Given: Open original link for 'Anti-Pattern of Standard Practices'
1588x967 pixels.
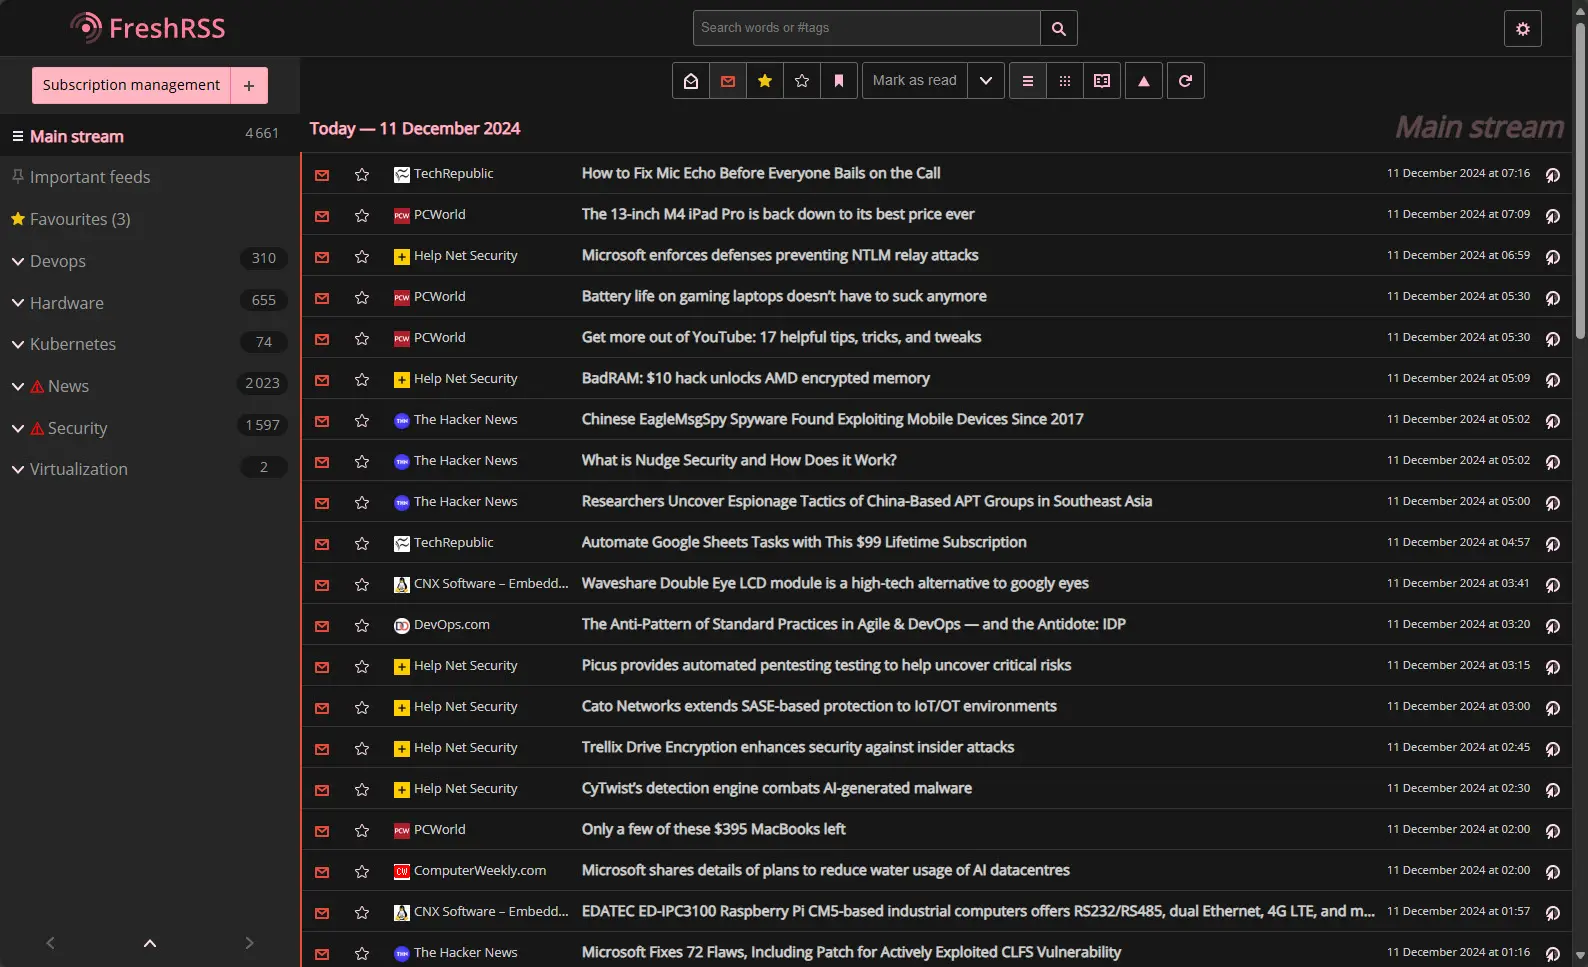Looking at the screenshot, I should (1553, 626).
